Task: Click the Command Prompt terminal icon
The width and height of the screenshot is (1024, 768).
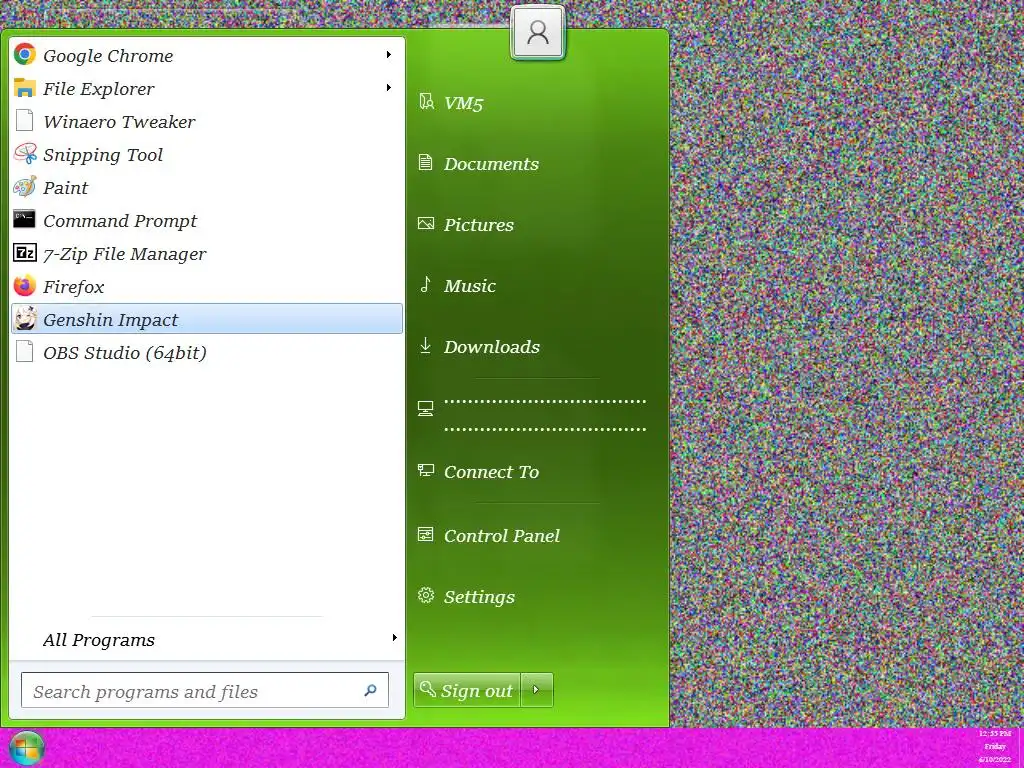Action: [x=25, y=219]
